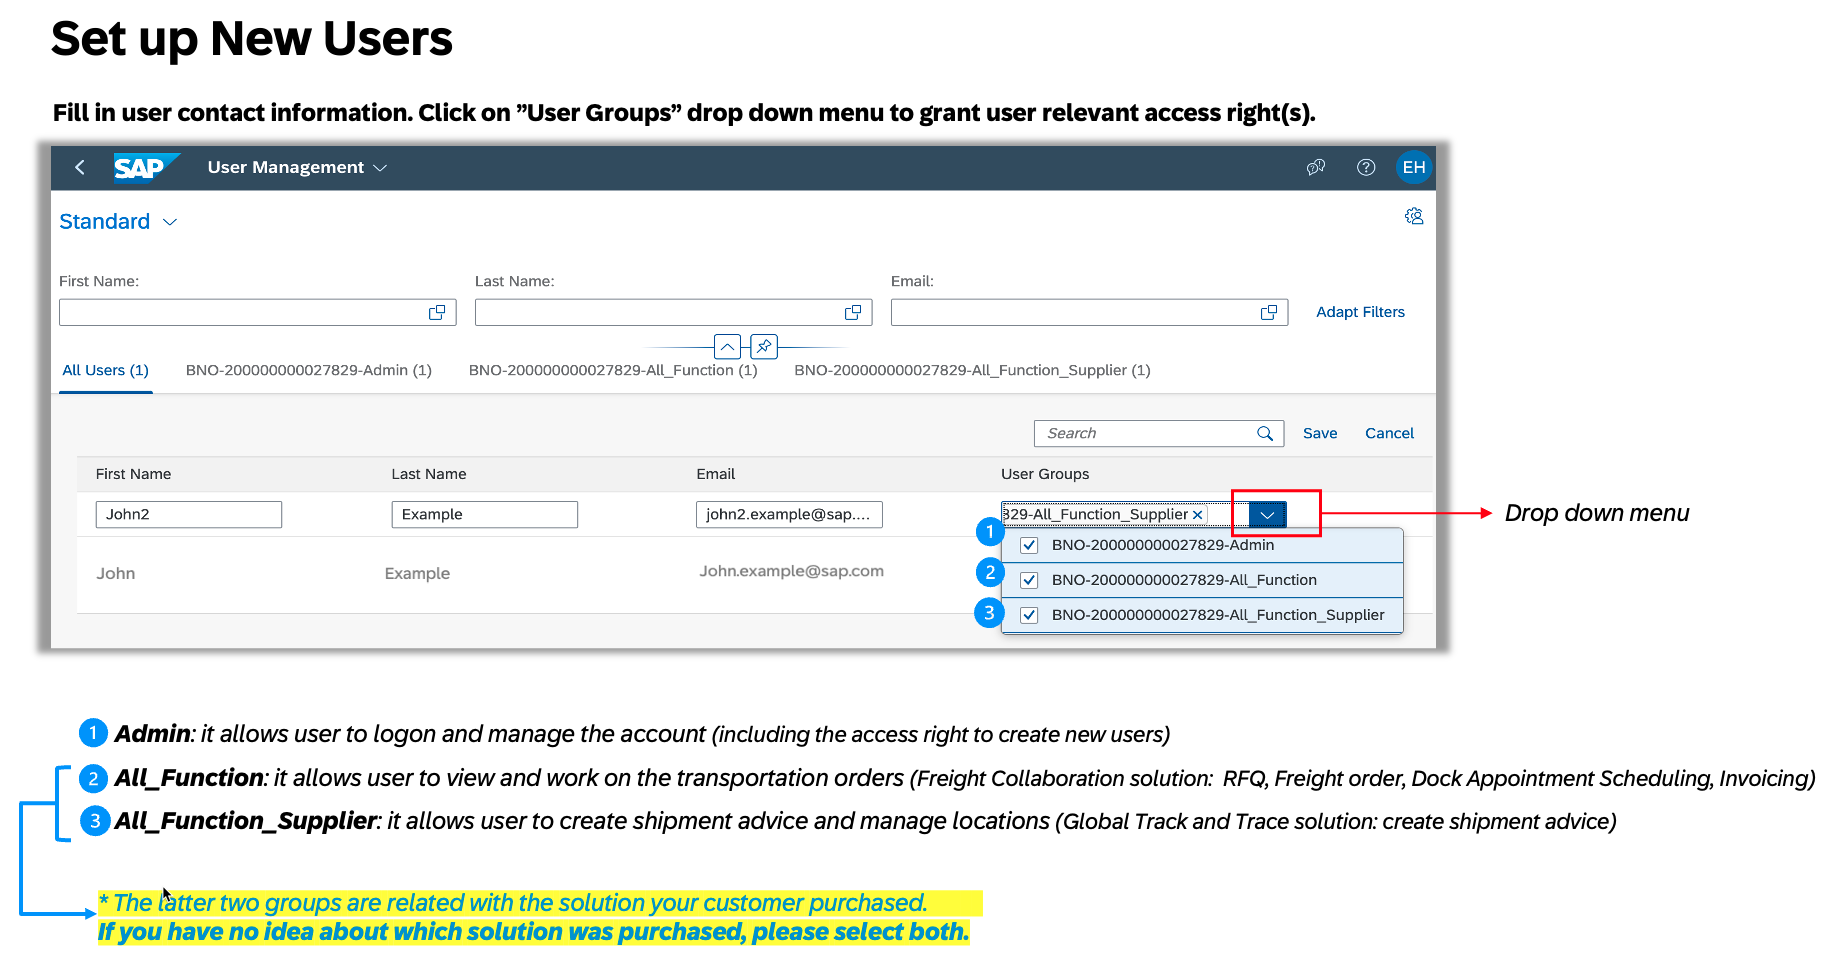The image size is (1824, 955).
Task: Open the EH user profile avatar
Action: coord(1414,167)
